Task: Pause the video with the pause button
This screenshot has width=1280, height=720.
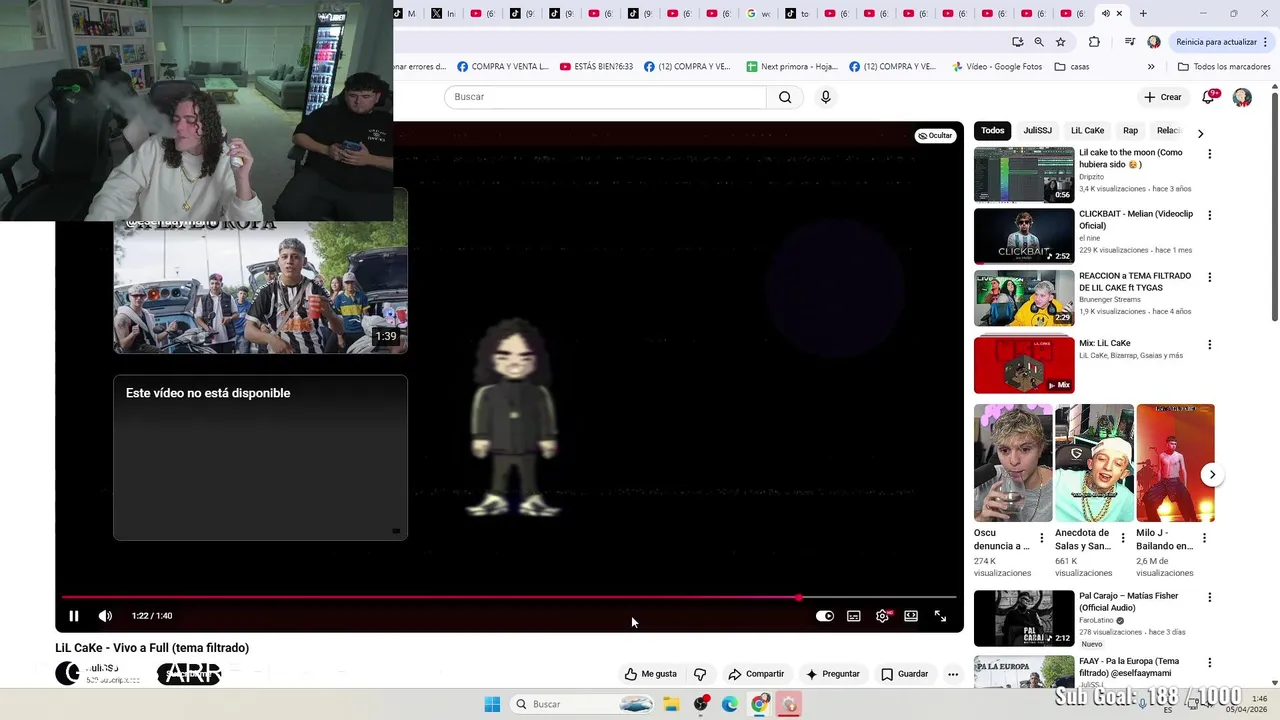Action: tap(74, 616)
